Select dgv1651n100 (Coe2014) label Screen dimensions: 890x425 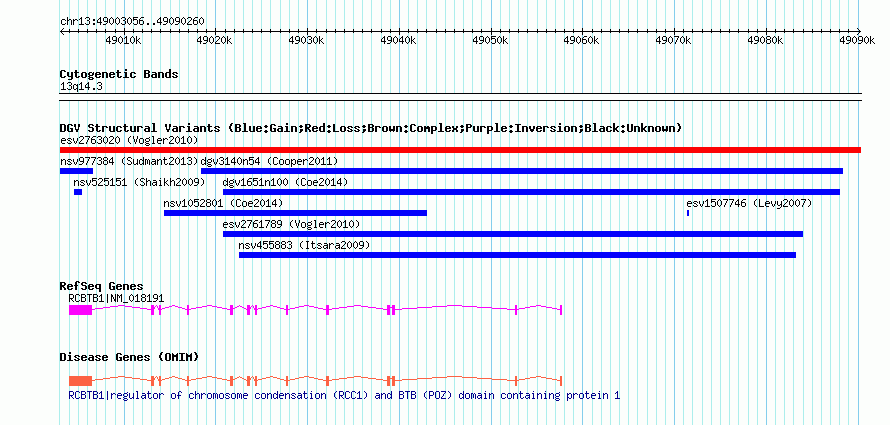pyautogui.click(x=286, y=182)
